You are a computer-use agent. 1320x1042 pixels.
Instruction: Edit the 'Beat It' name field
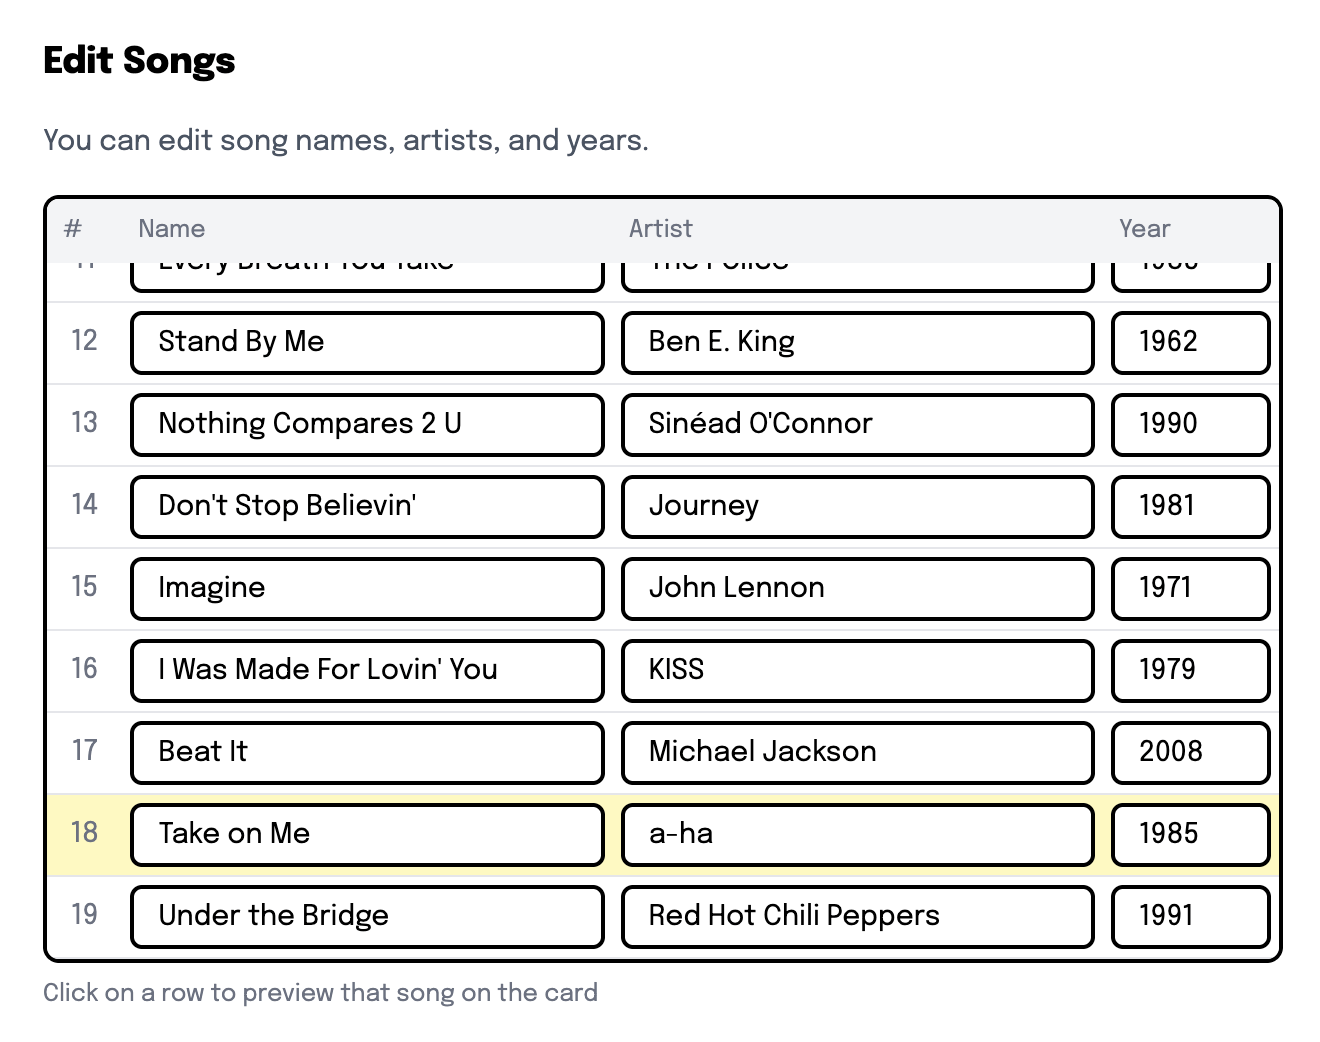366,752
